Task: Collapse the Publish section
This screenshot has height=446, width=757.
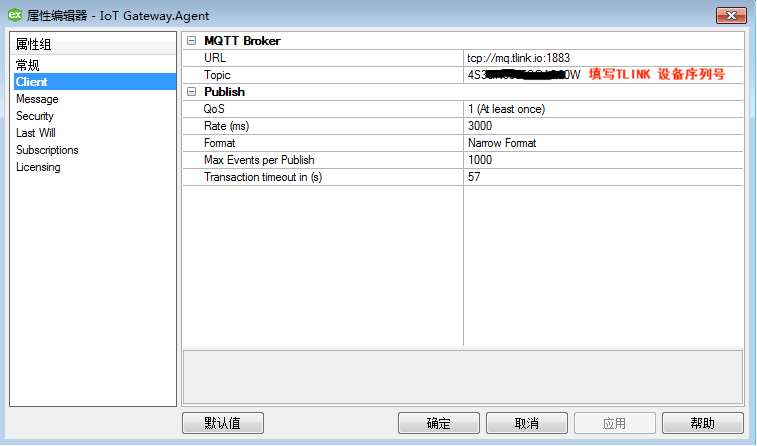Action: (x=192, y=92)
